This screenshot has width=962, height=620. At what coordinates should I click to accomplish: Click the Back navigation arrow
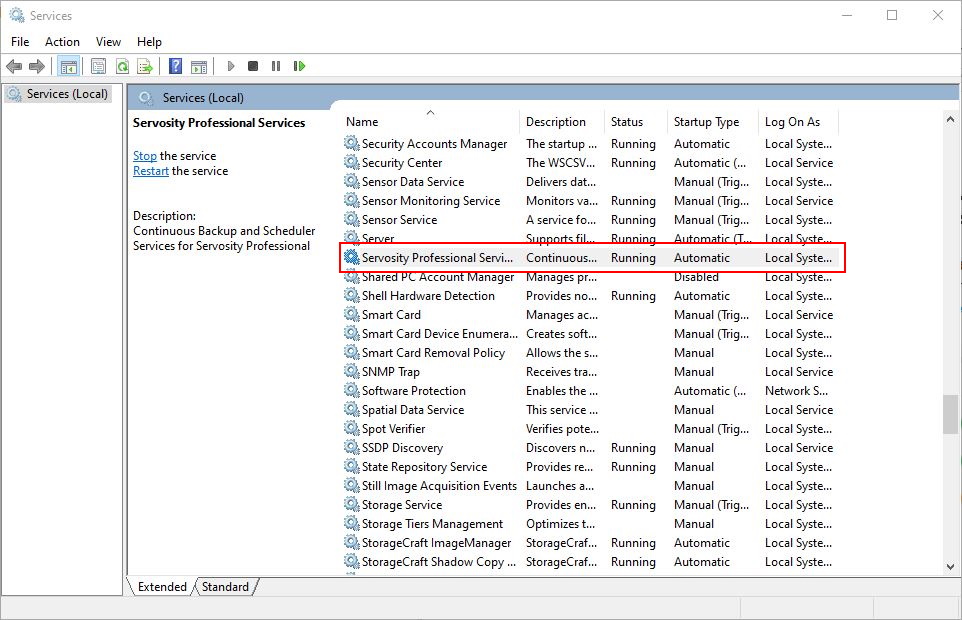(14, 66)
